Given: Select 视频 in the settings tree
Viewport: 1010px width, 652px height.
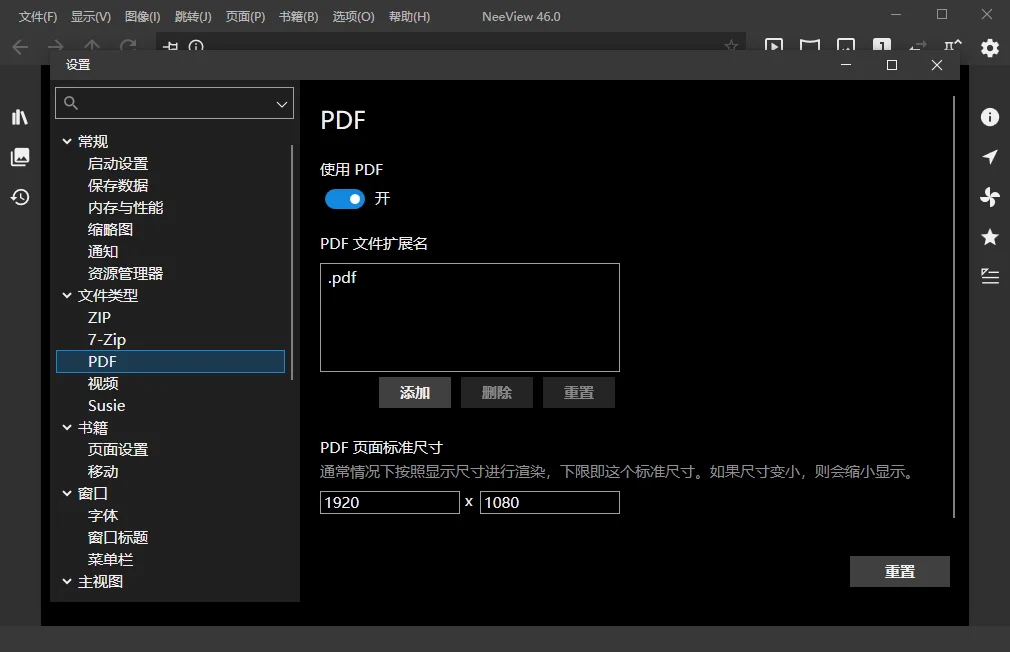Looking at the screenshot, I should 103,383.
